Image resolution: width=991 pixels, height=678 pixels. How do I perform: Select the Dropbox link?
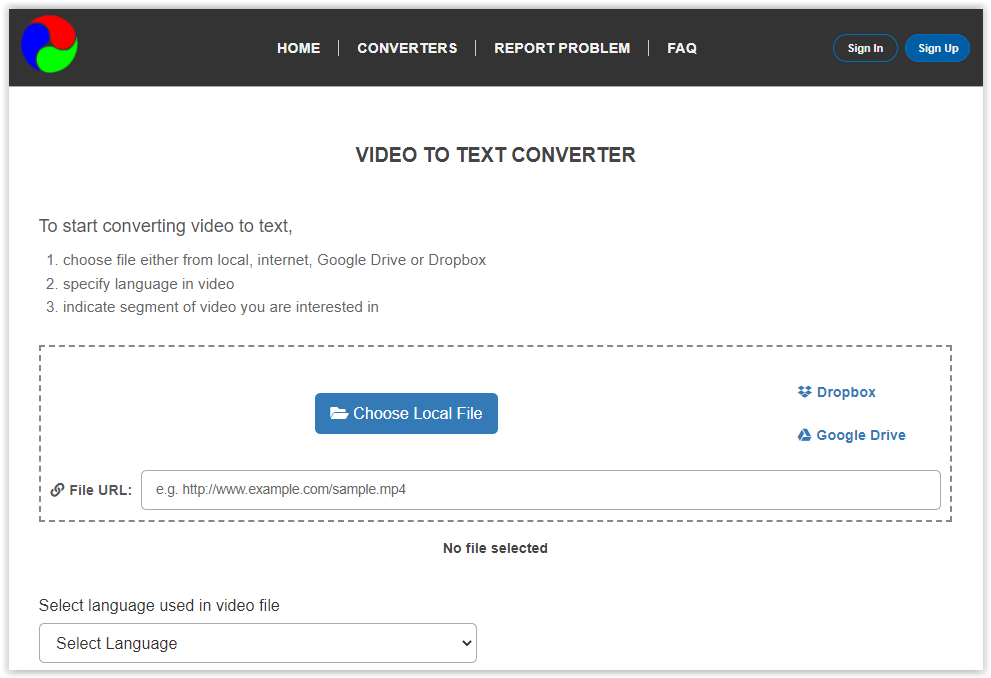coord(836,392)
